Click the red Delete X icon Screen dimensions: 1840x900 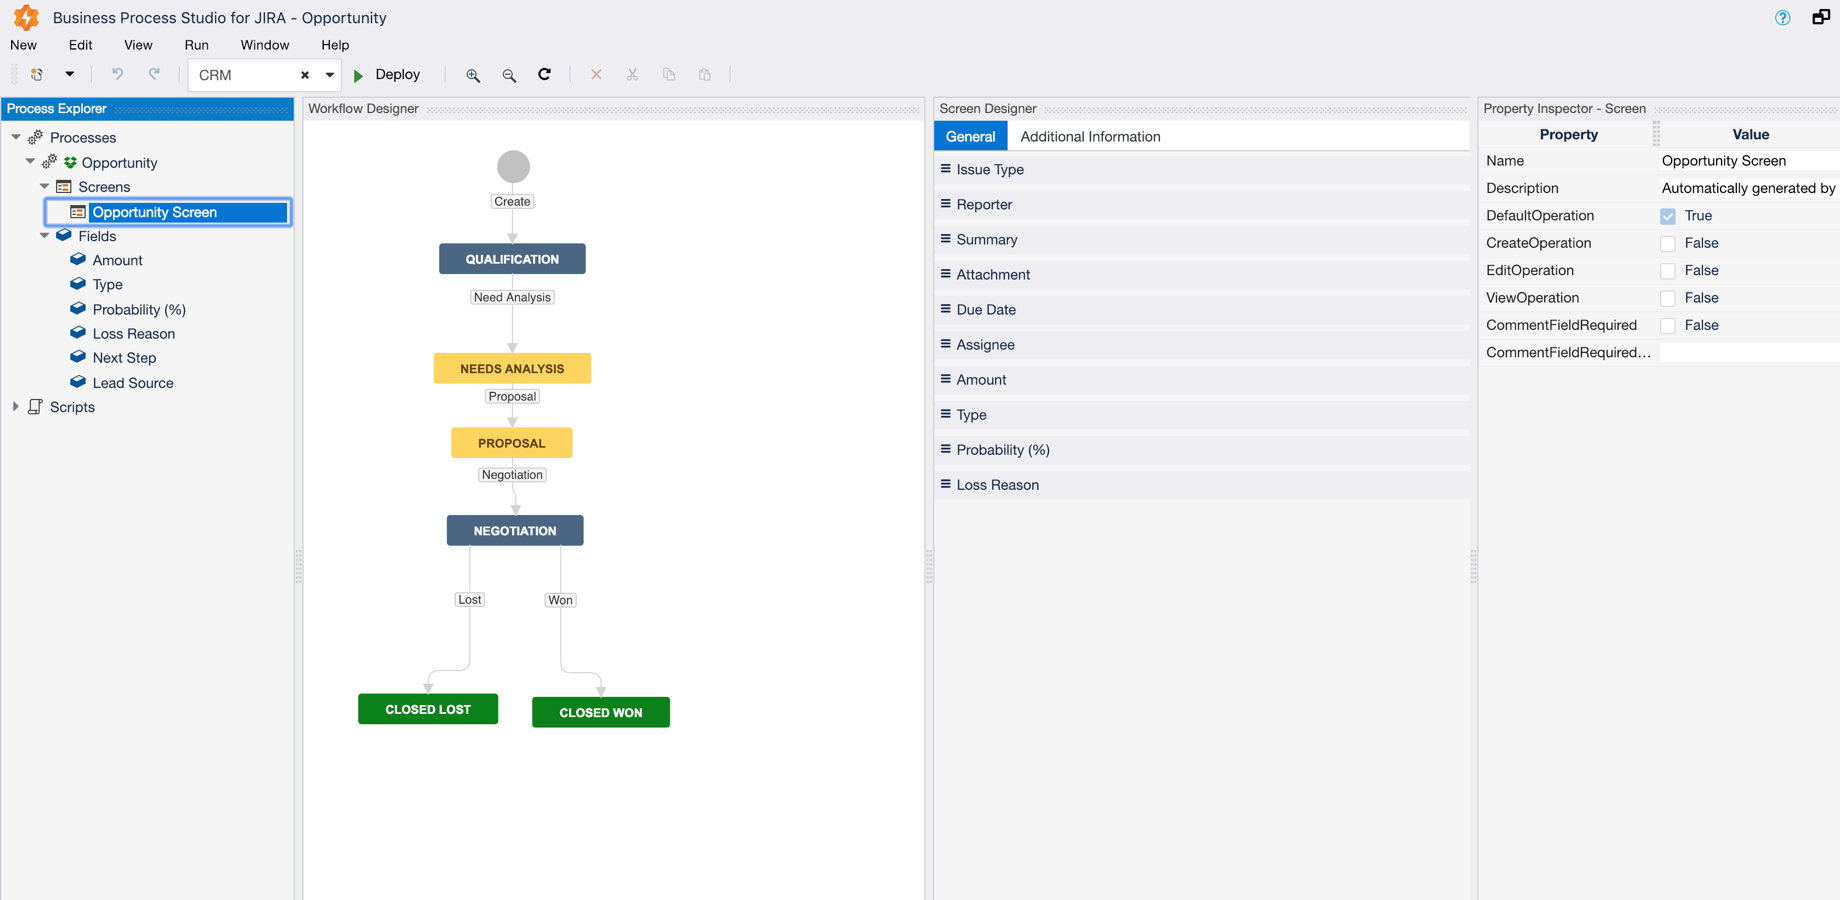tap(596, 74)
